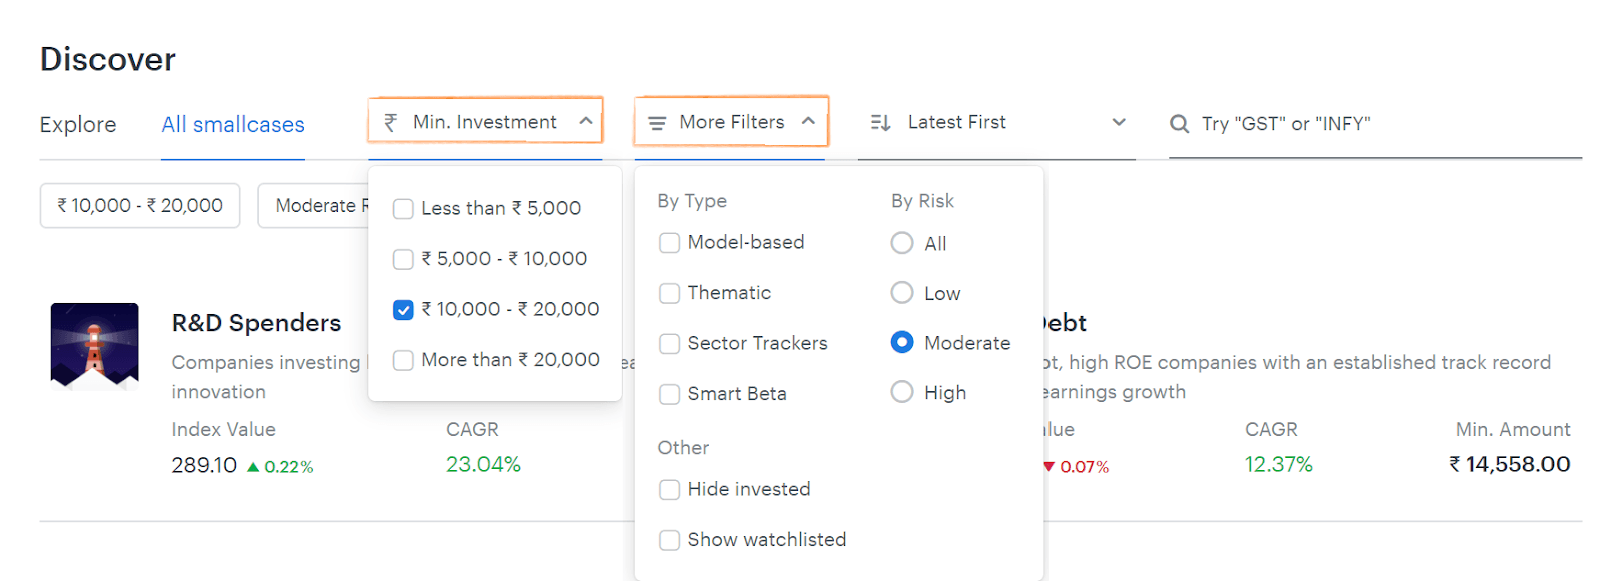This screenshot has height=581, width=1600.
Task: Expand the Latest First sort dropdown
Action: coord(1119,122)
